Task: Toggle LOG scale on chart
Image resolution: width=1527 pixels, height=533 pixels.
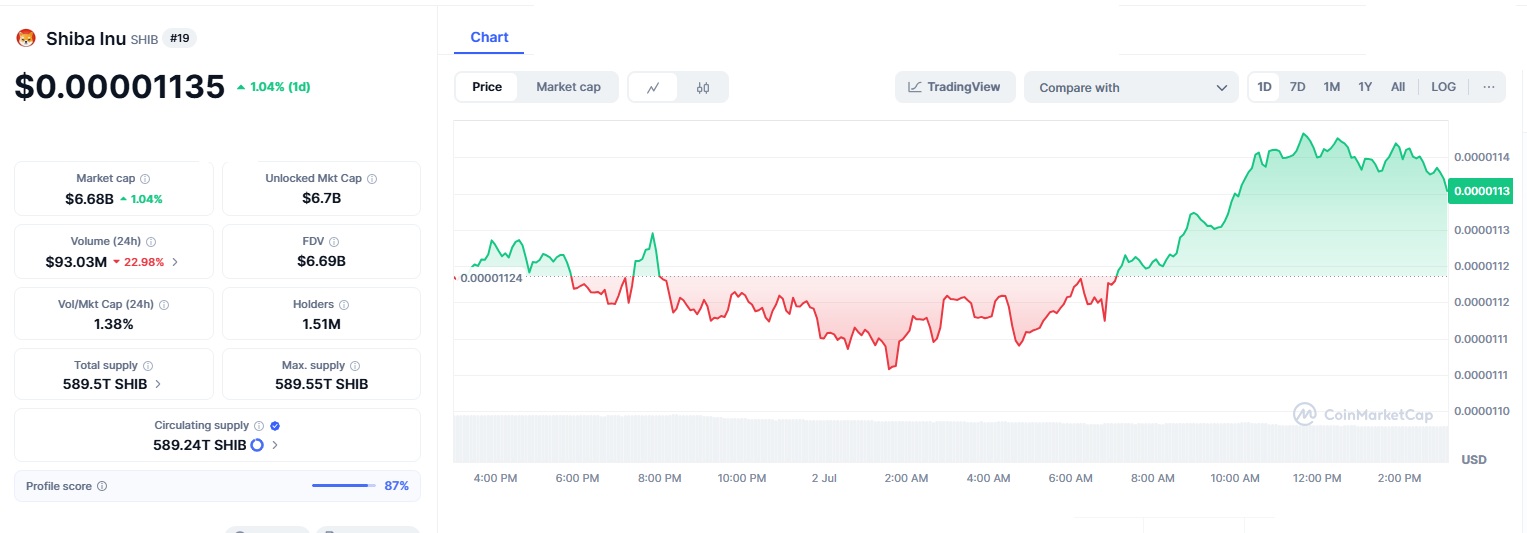Action: coord(1443,87)
